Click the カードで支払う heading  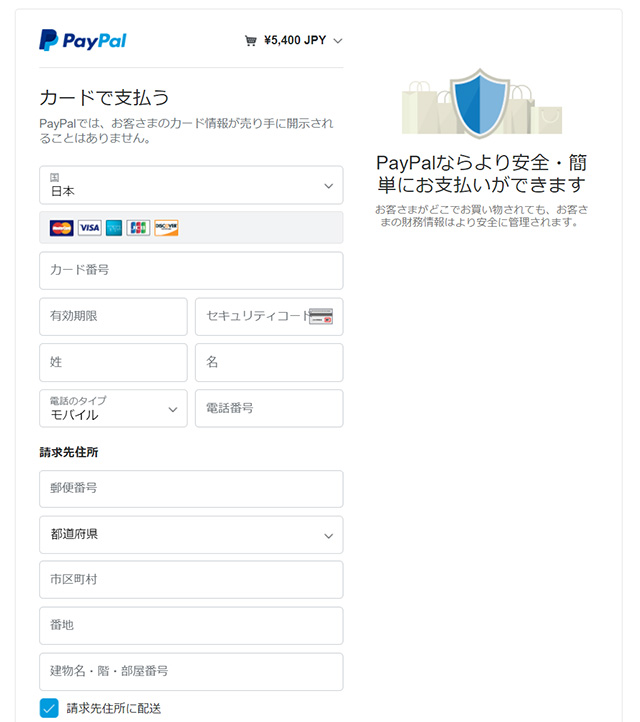104,98
